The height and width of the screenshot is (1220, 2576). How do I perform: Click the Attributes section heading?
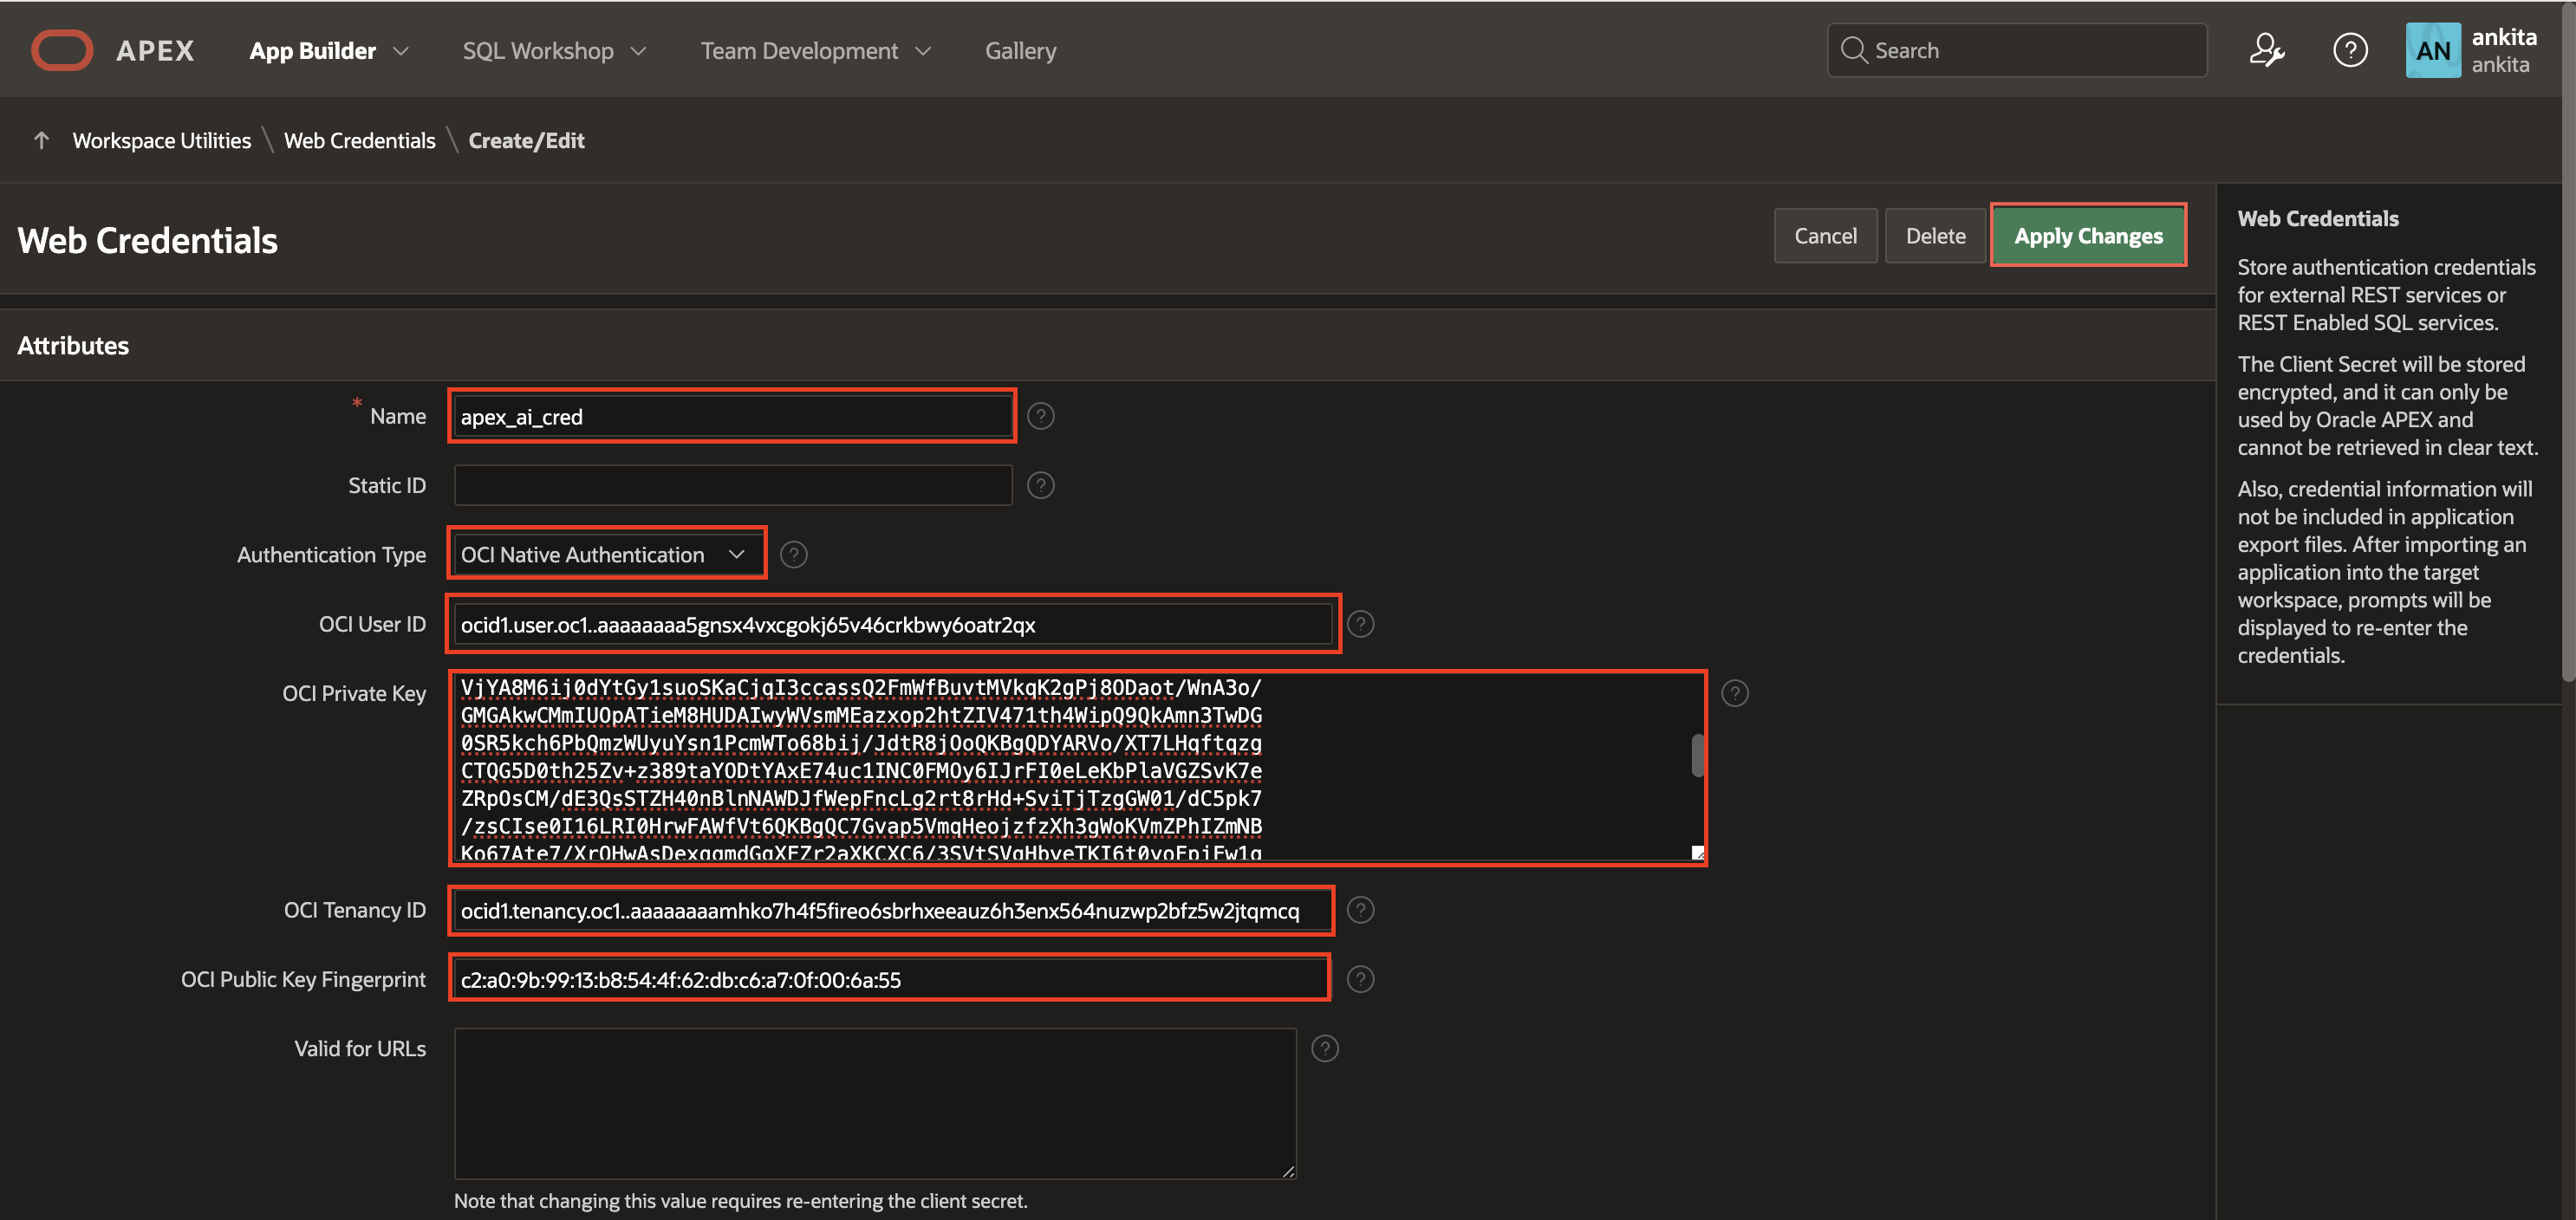click(x=73, y=345)
